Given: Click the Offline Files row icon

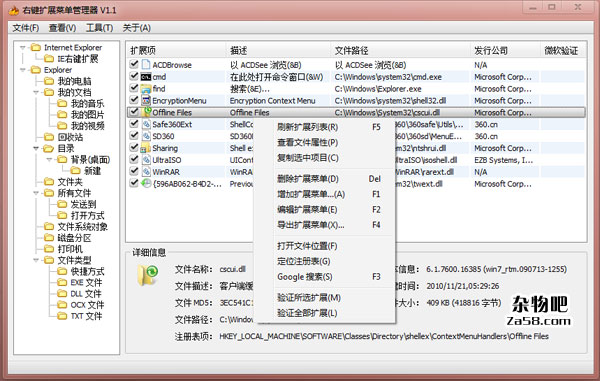Looking at the screenshot, I should click(x=146, y=112).
